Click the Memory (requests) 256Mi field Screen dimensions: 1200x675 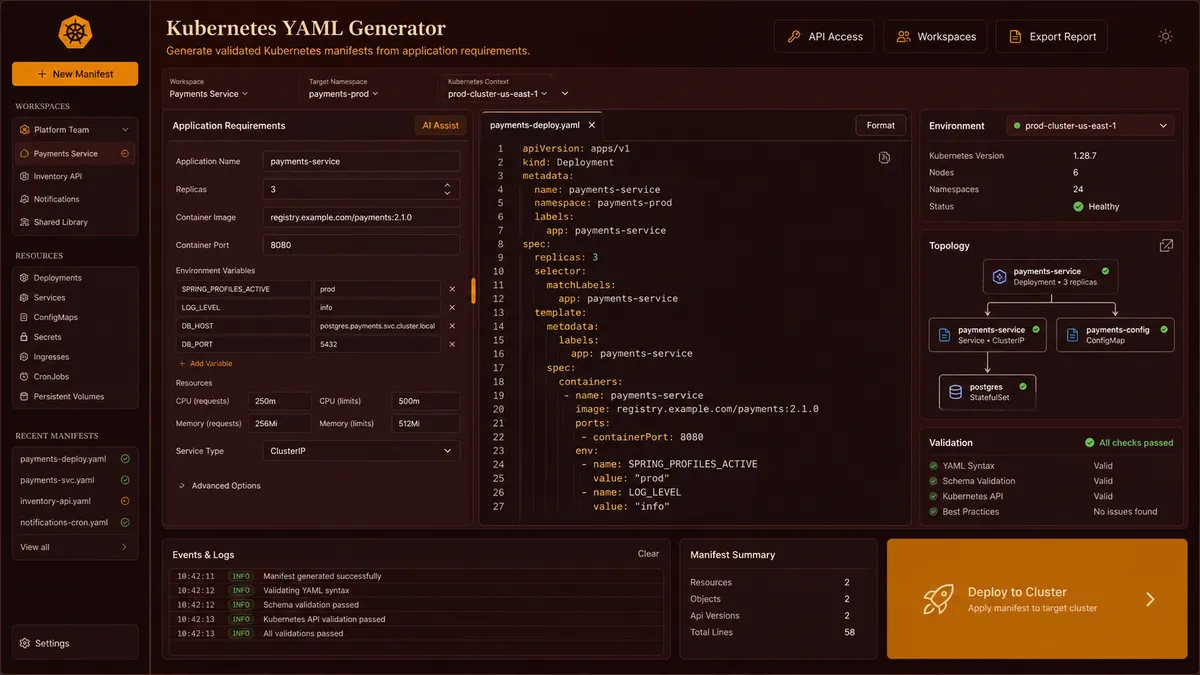coord(282,423)
